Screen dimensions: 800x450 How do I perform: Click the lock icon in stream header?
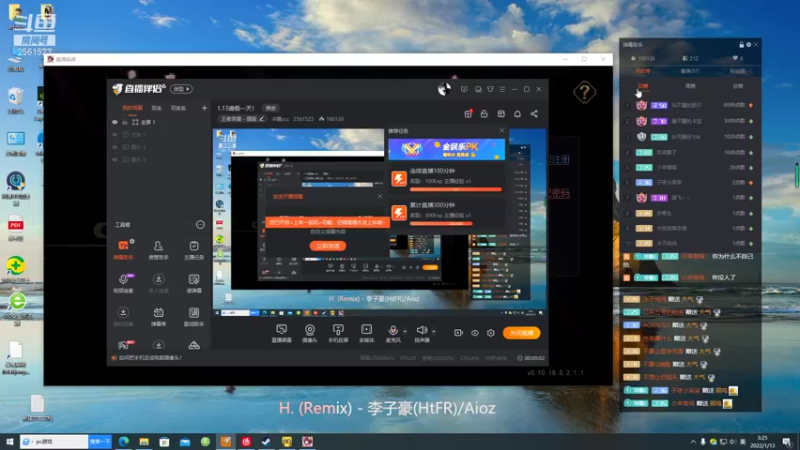[484, 114]
